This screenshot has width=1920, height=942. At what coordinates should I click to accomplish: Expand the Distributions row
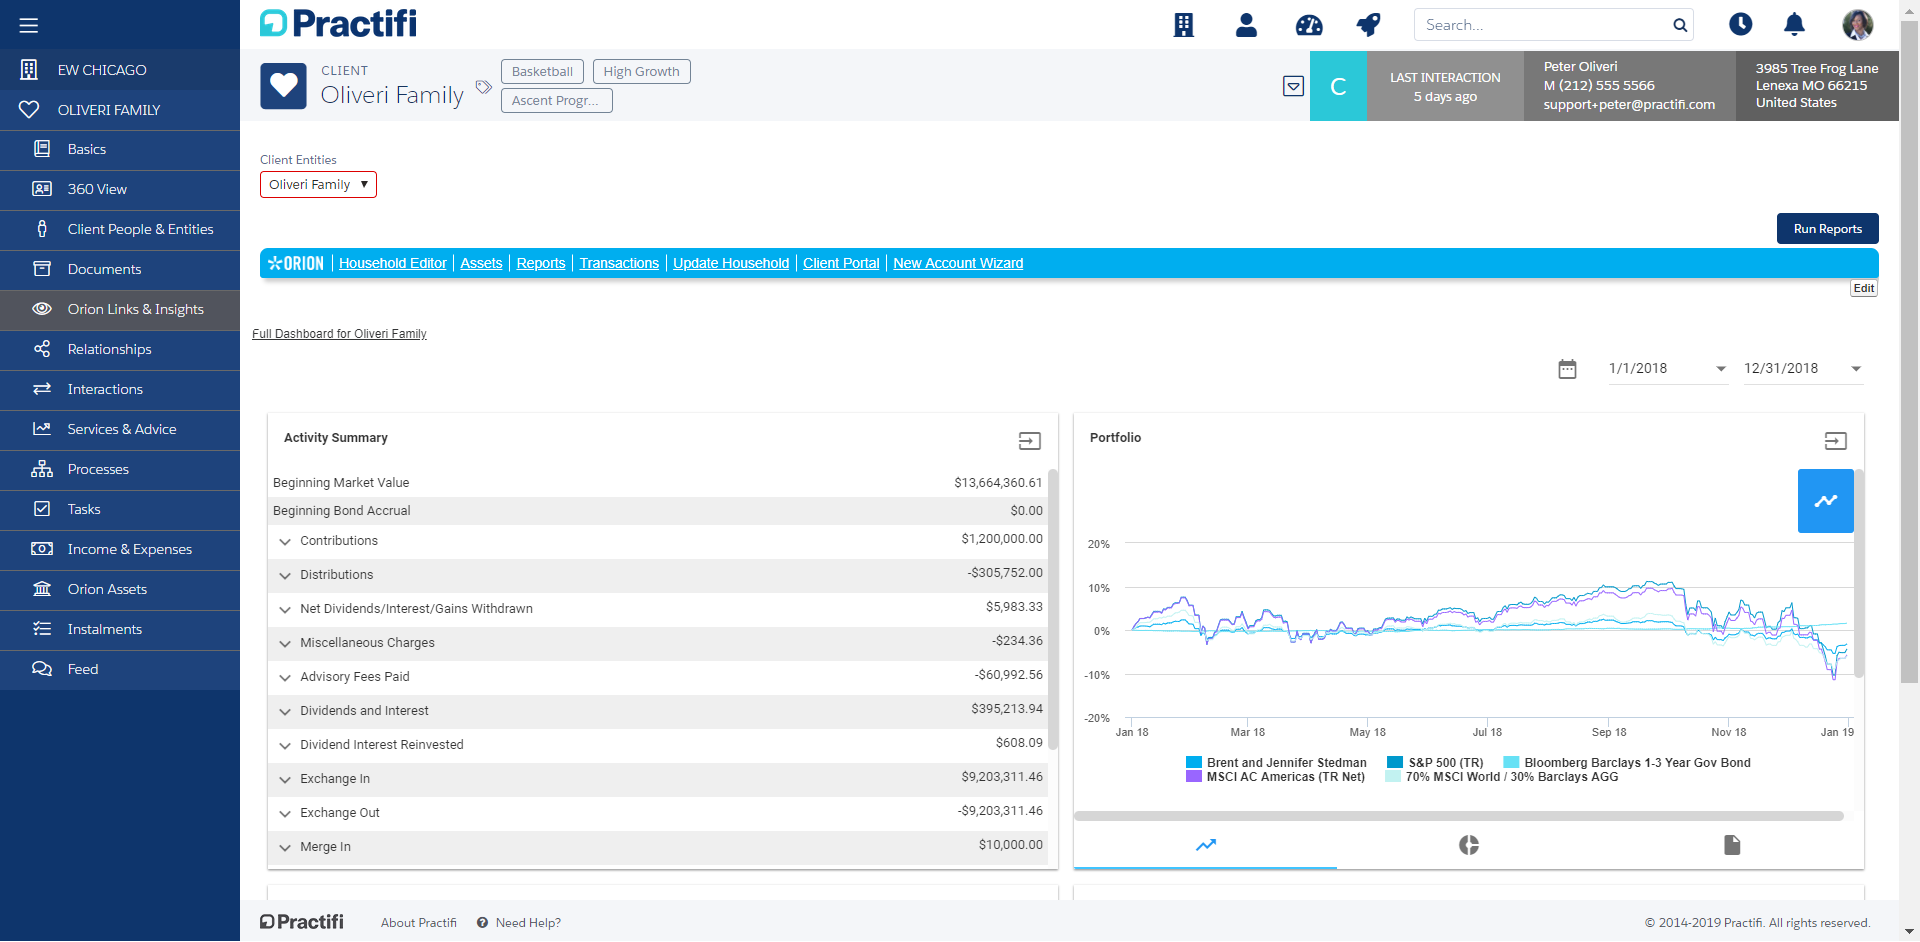(x=285, y=576)
